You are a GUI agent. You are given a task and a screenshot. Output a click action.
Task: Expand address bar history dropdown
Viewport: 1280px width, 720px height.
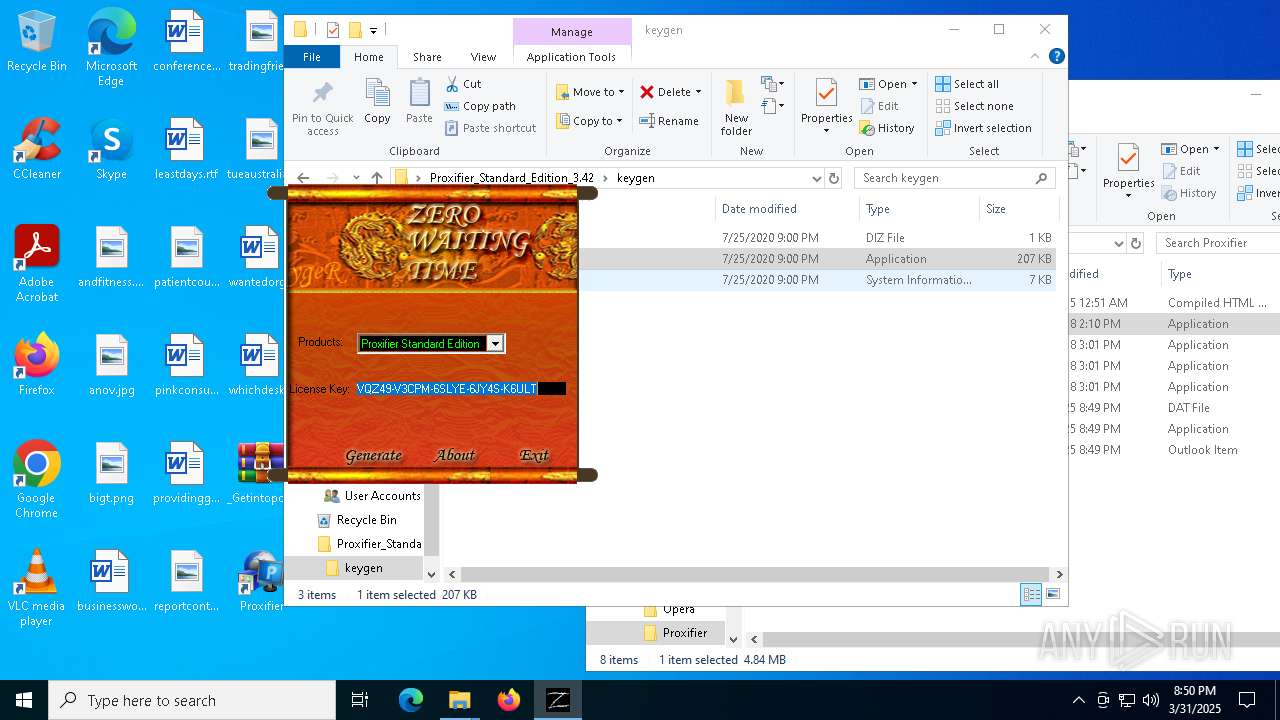click(x=817, y=178)
